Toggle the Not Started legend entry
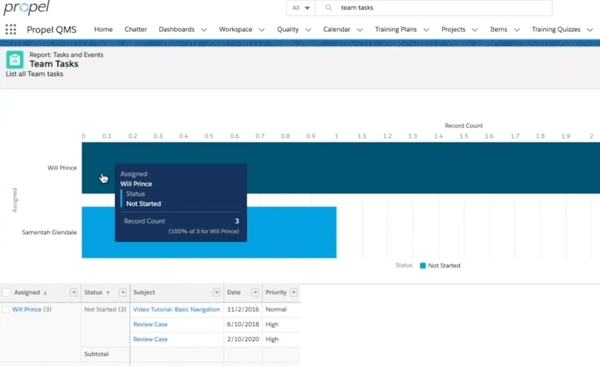 (x=440, y=266)
